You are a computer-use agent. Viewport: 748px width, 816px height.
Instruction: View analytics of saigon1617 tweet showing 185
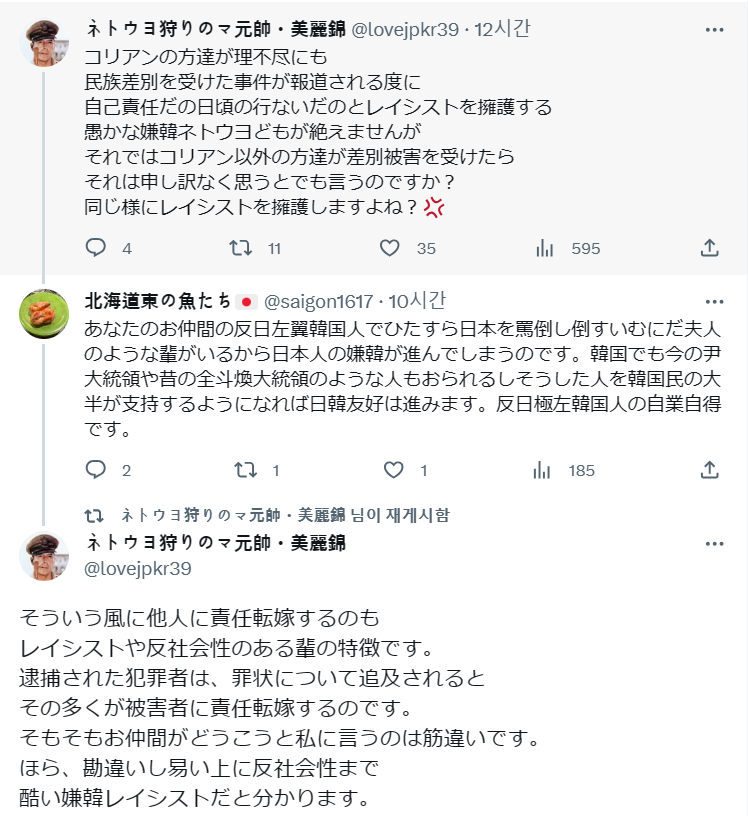pyautogui.click(x=545, y=470)
